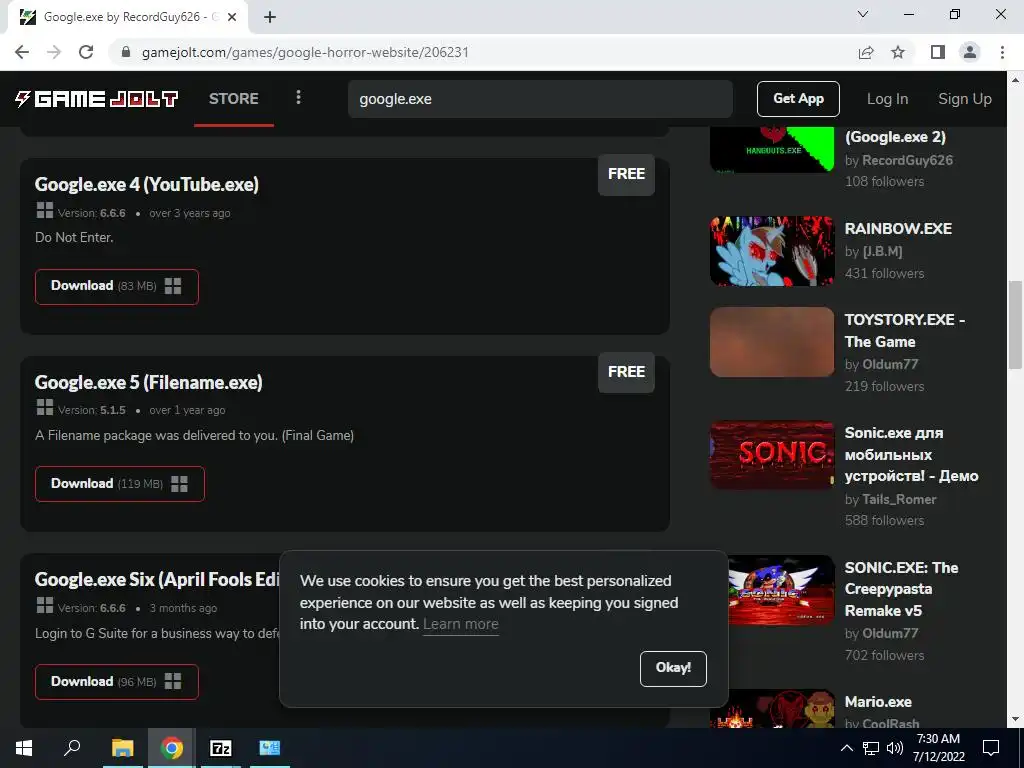Download Google.exe 5 (119 MB)
This screenshot has height=768, width=1024.
[120, 484]
